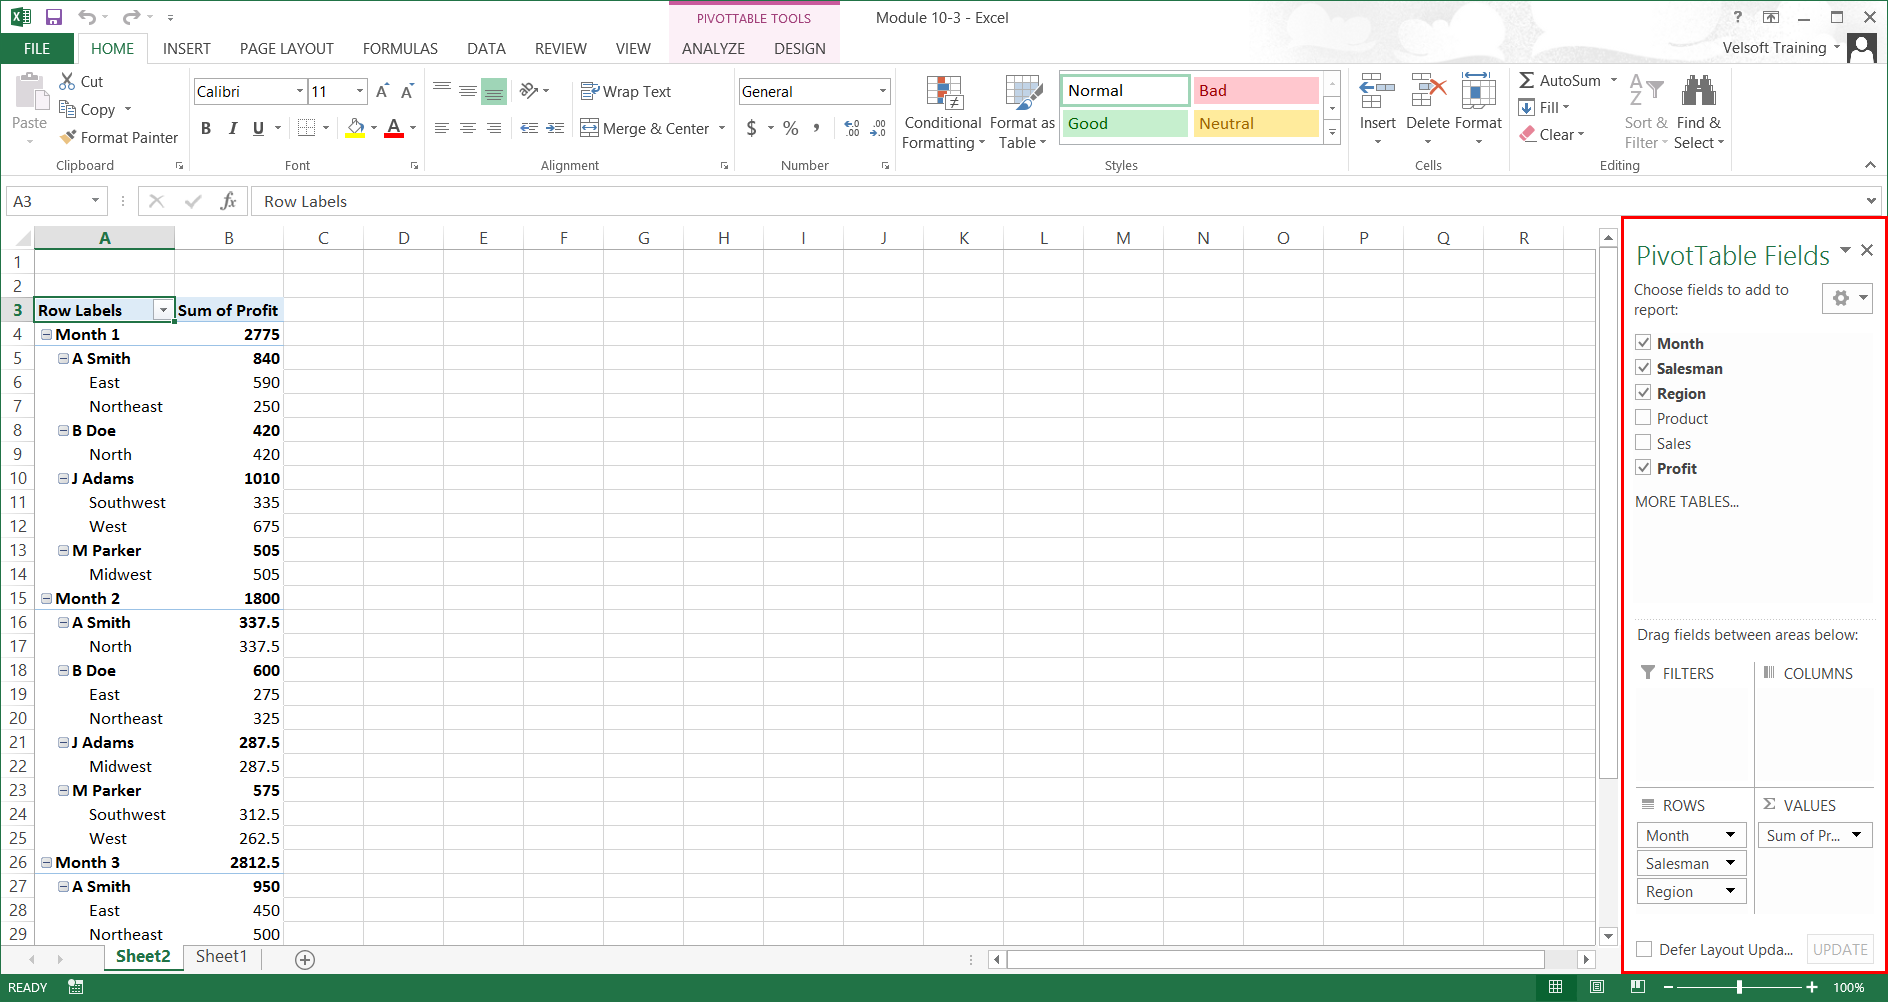
Task: Open Conditional Formatting options
Action: coord(941,112)
